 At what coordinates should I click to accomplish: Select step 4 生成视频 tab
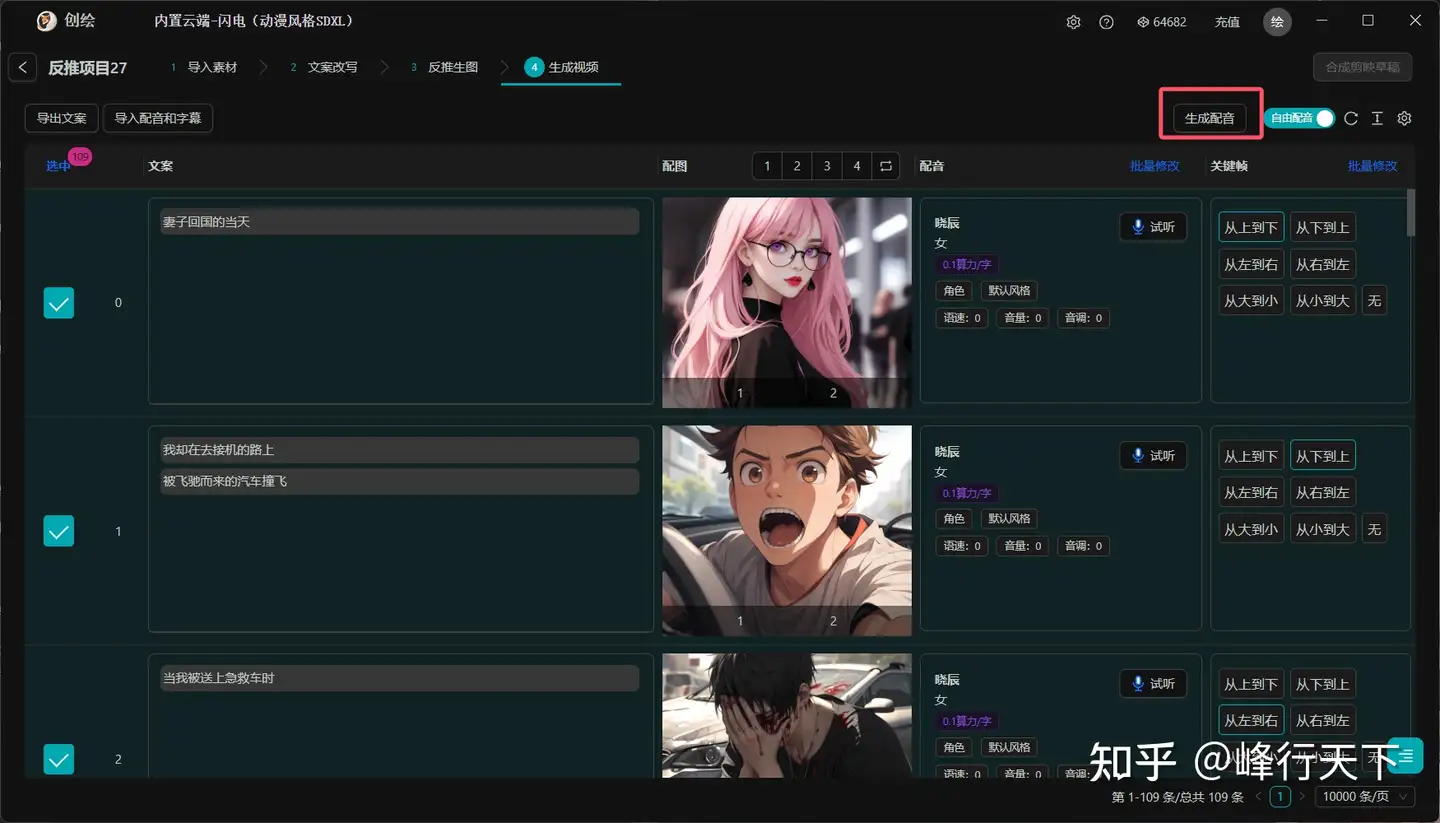coord(561,67)
